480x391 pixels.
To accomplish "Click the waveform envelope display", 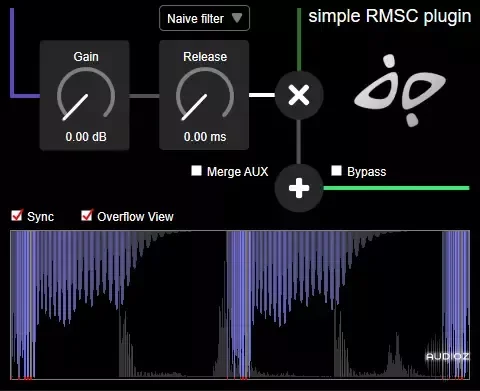I will pyautogui.click(x=240, y=305).
